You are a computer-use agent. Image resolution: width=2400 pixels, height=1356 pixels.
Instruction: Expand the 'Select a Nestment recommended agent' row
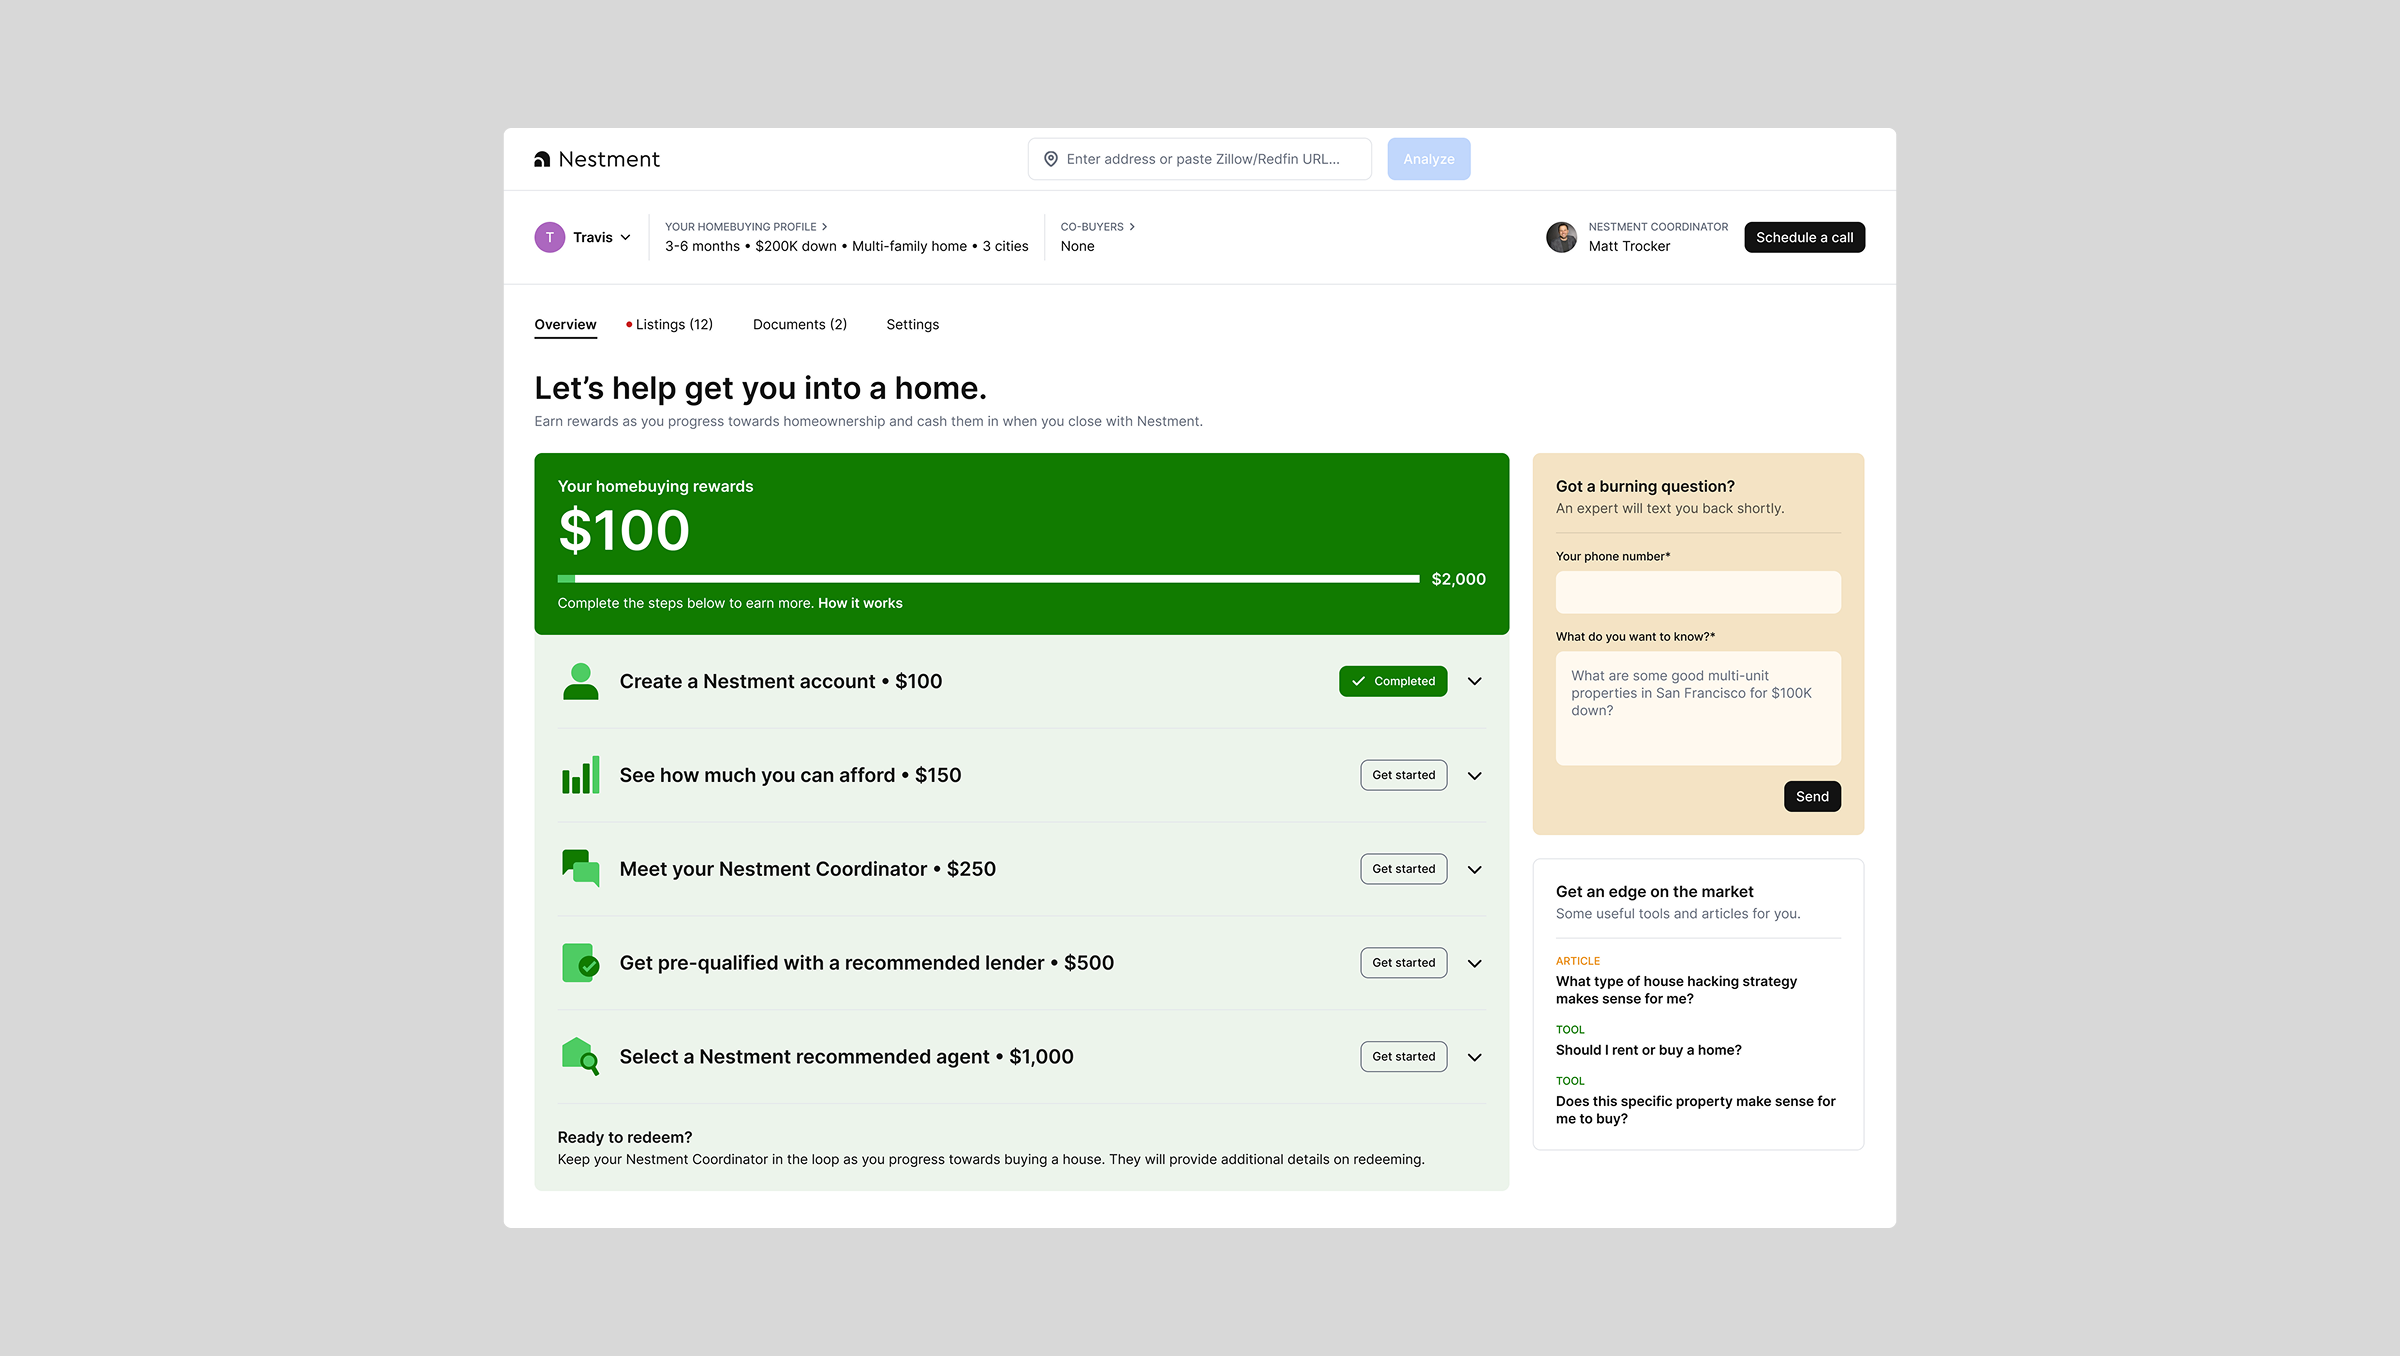pyautogui.click(x=1474, y=1057)
